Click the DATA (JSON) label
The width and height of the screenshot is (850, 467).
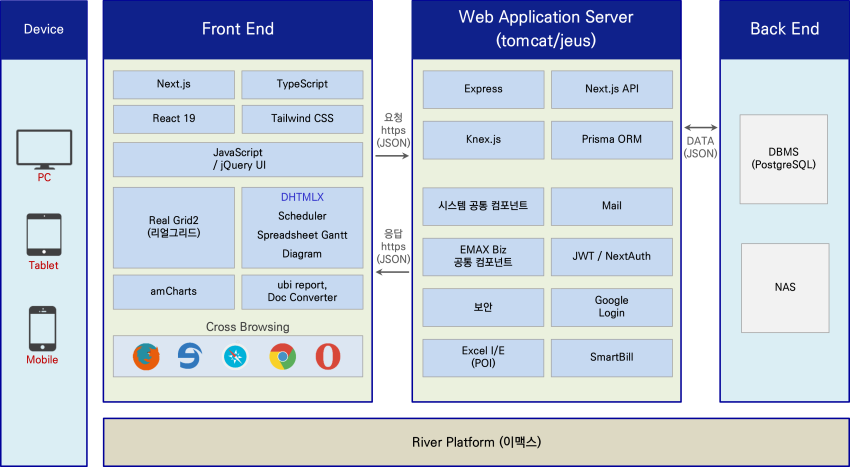(x=700, y=147)
